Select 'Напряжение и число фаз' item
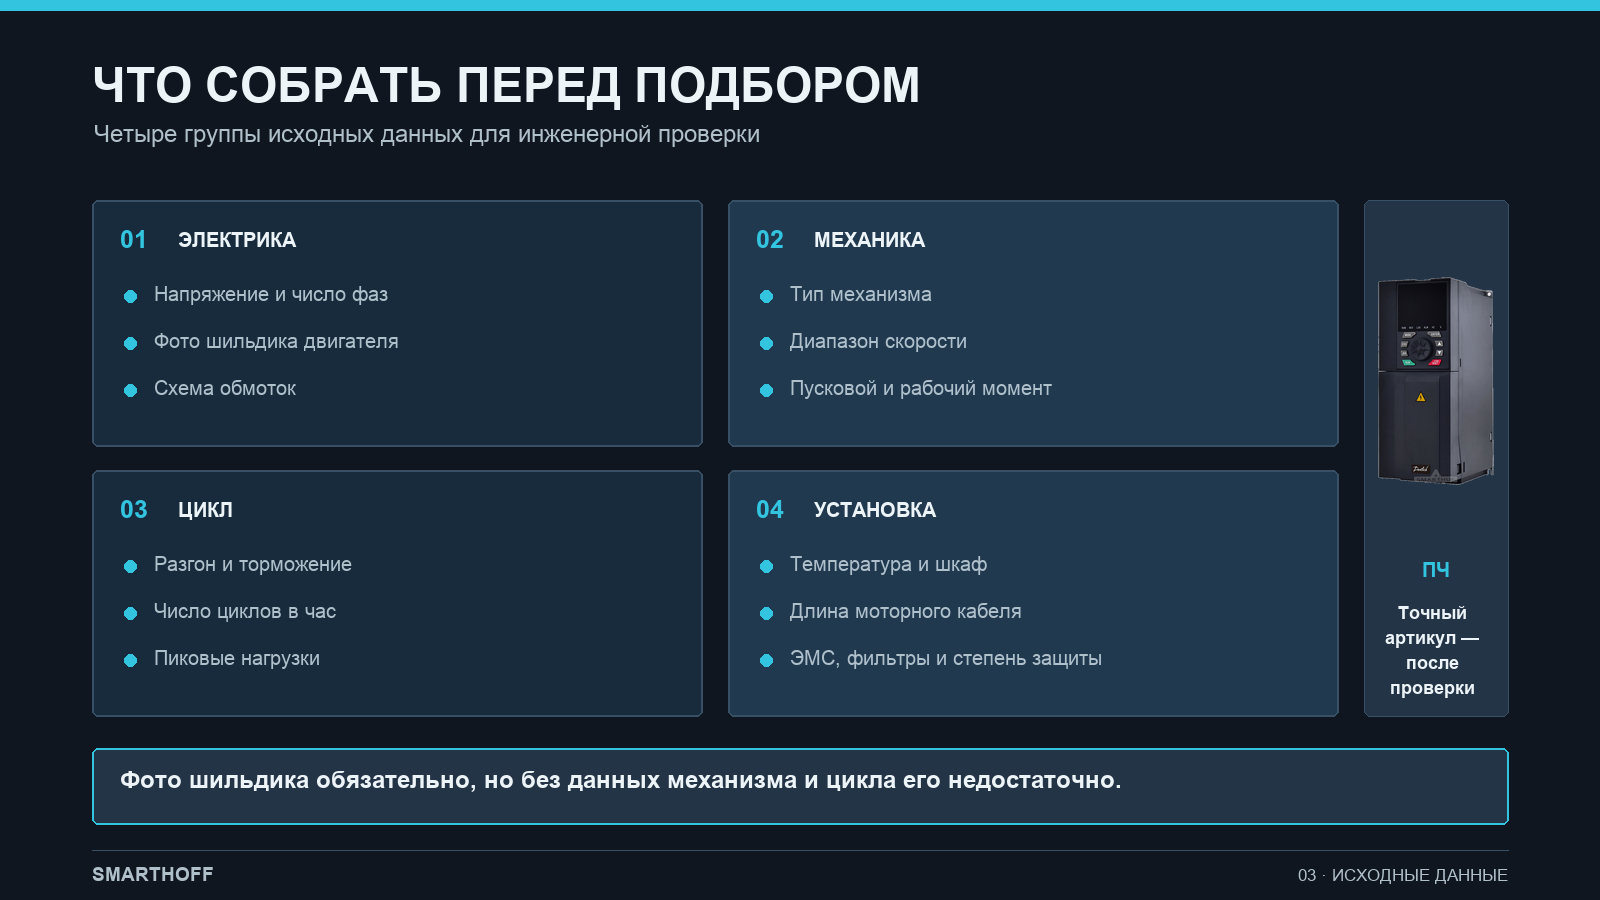The height and width of the screenshot is (900, 1600). [271, 294]
